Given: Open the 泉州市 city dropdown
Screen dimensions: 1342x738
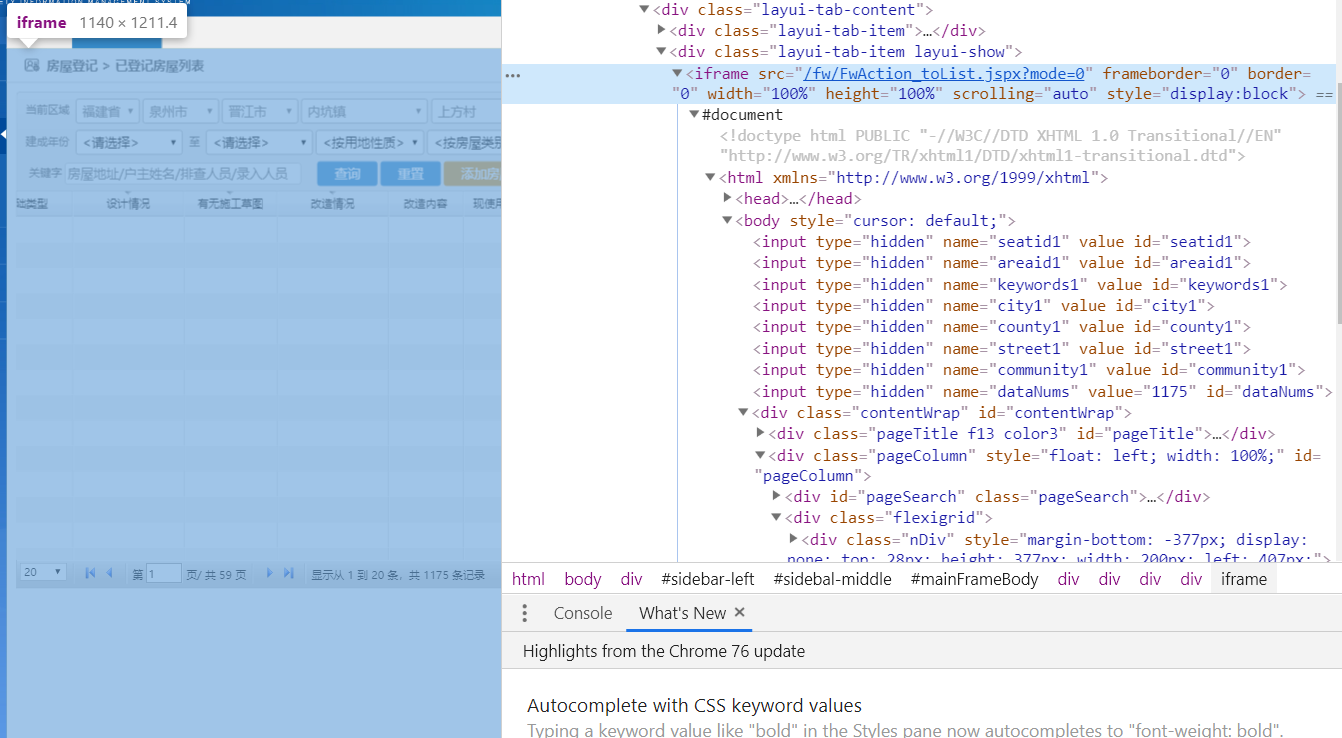Looking at the screenshot, I should [180, 112].
